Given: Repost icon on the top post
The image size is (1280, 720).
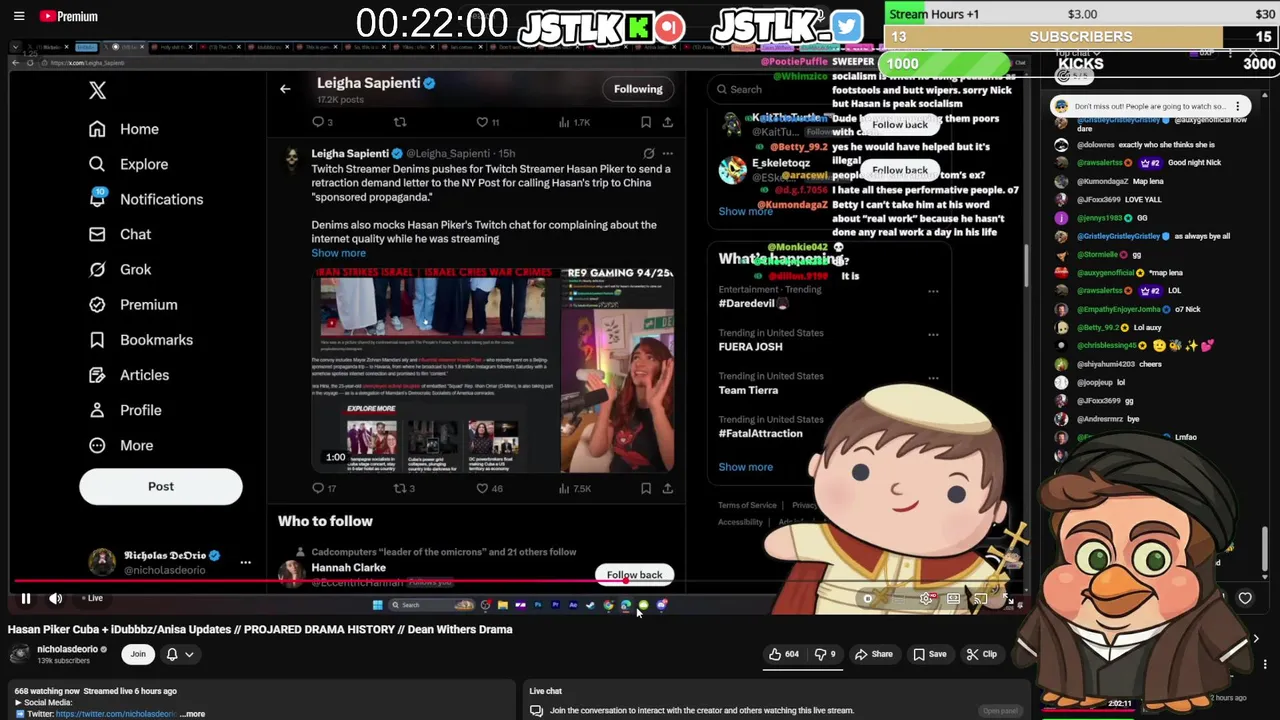Looking at the screenshot, I should (x=400, y=122).
